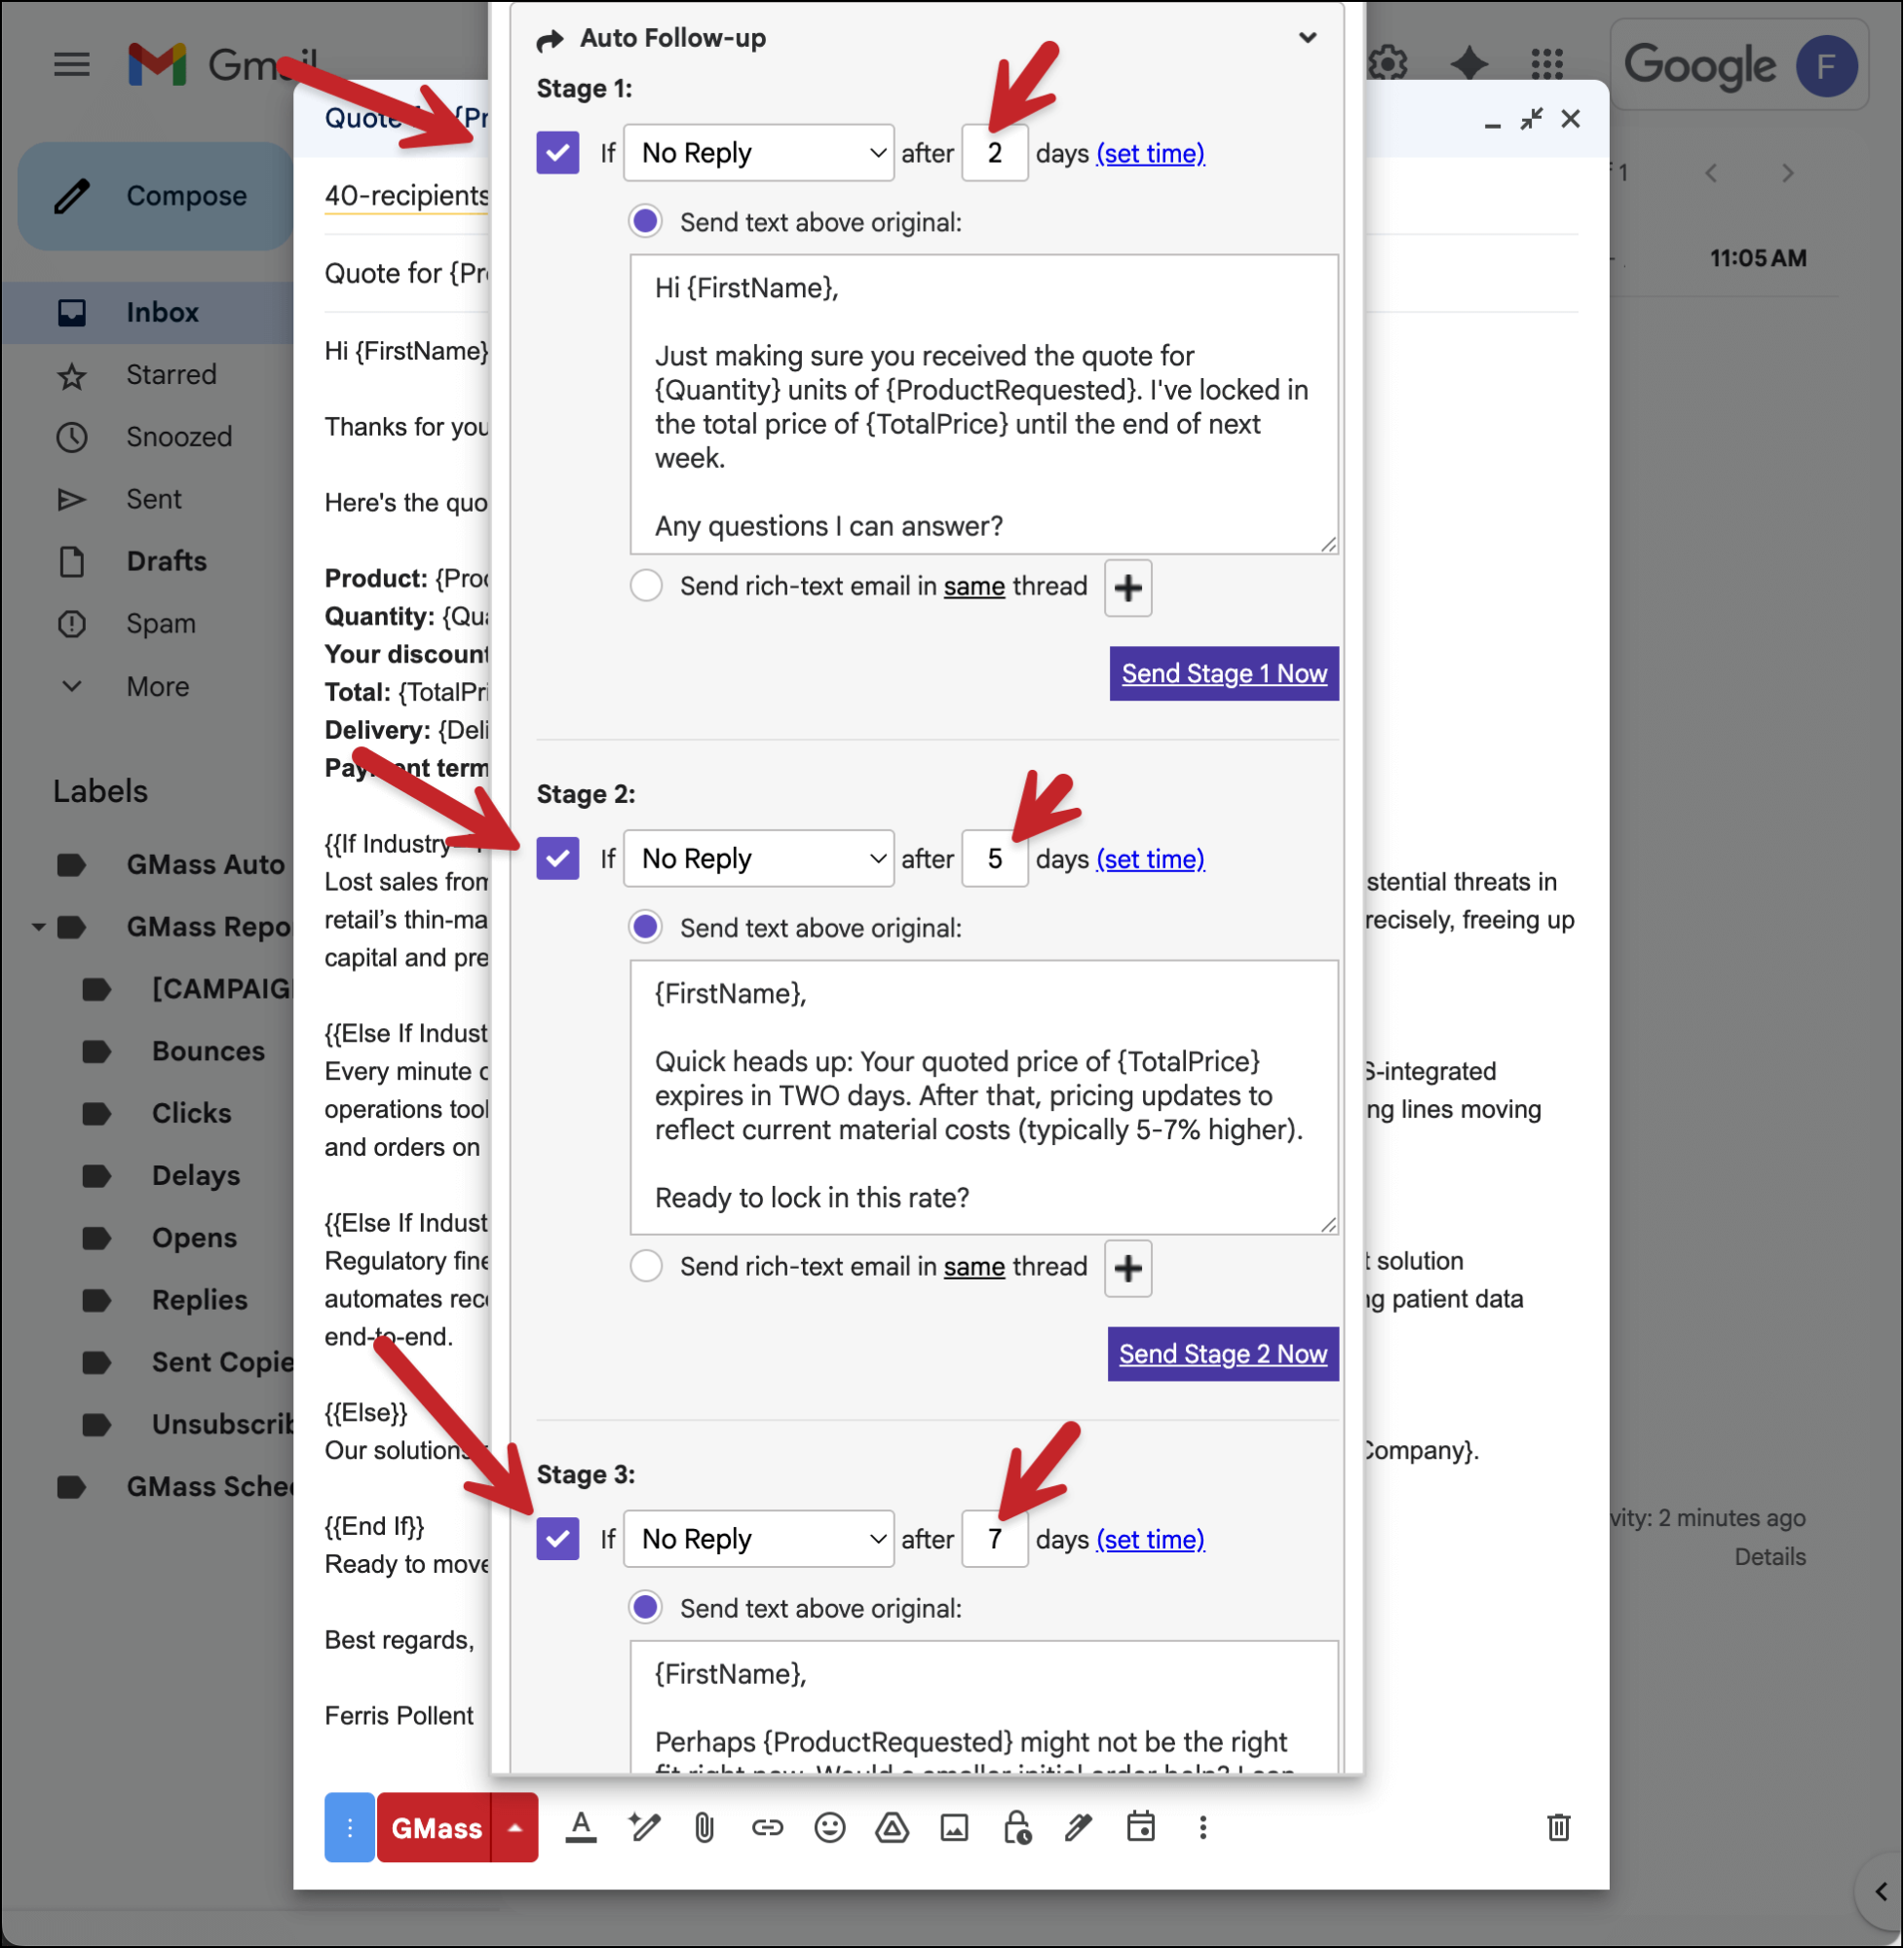The width and height of the screenshot is (1904, 1948).
Task: Insert a hyperlink via the link icon
Action: tap(767, 1827)
